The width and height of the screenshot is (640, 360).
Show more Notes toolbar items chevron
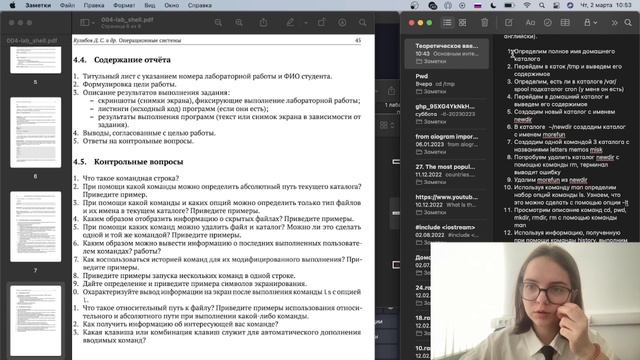(614, 23)
